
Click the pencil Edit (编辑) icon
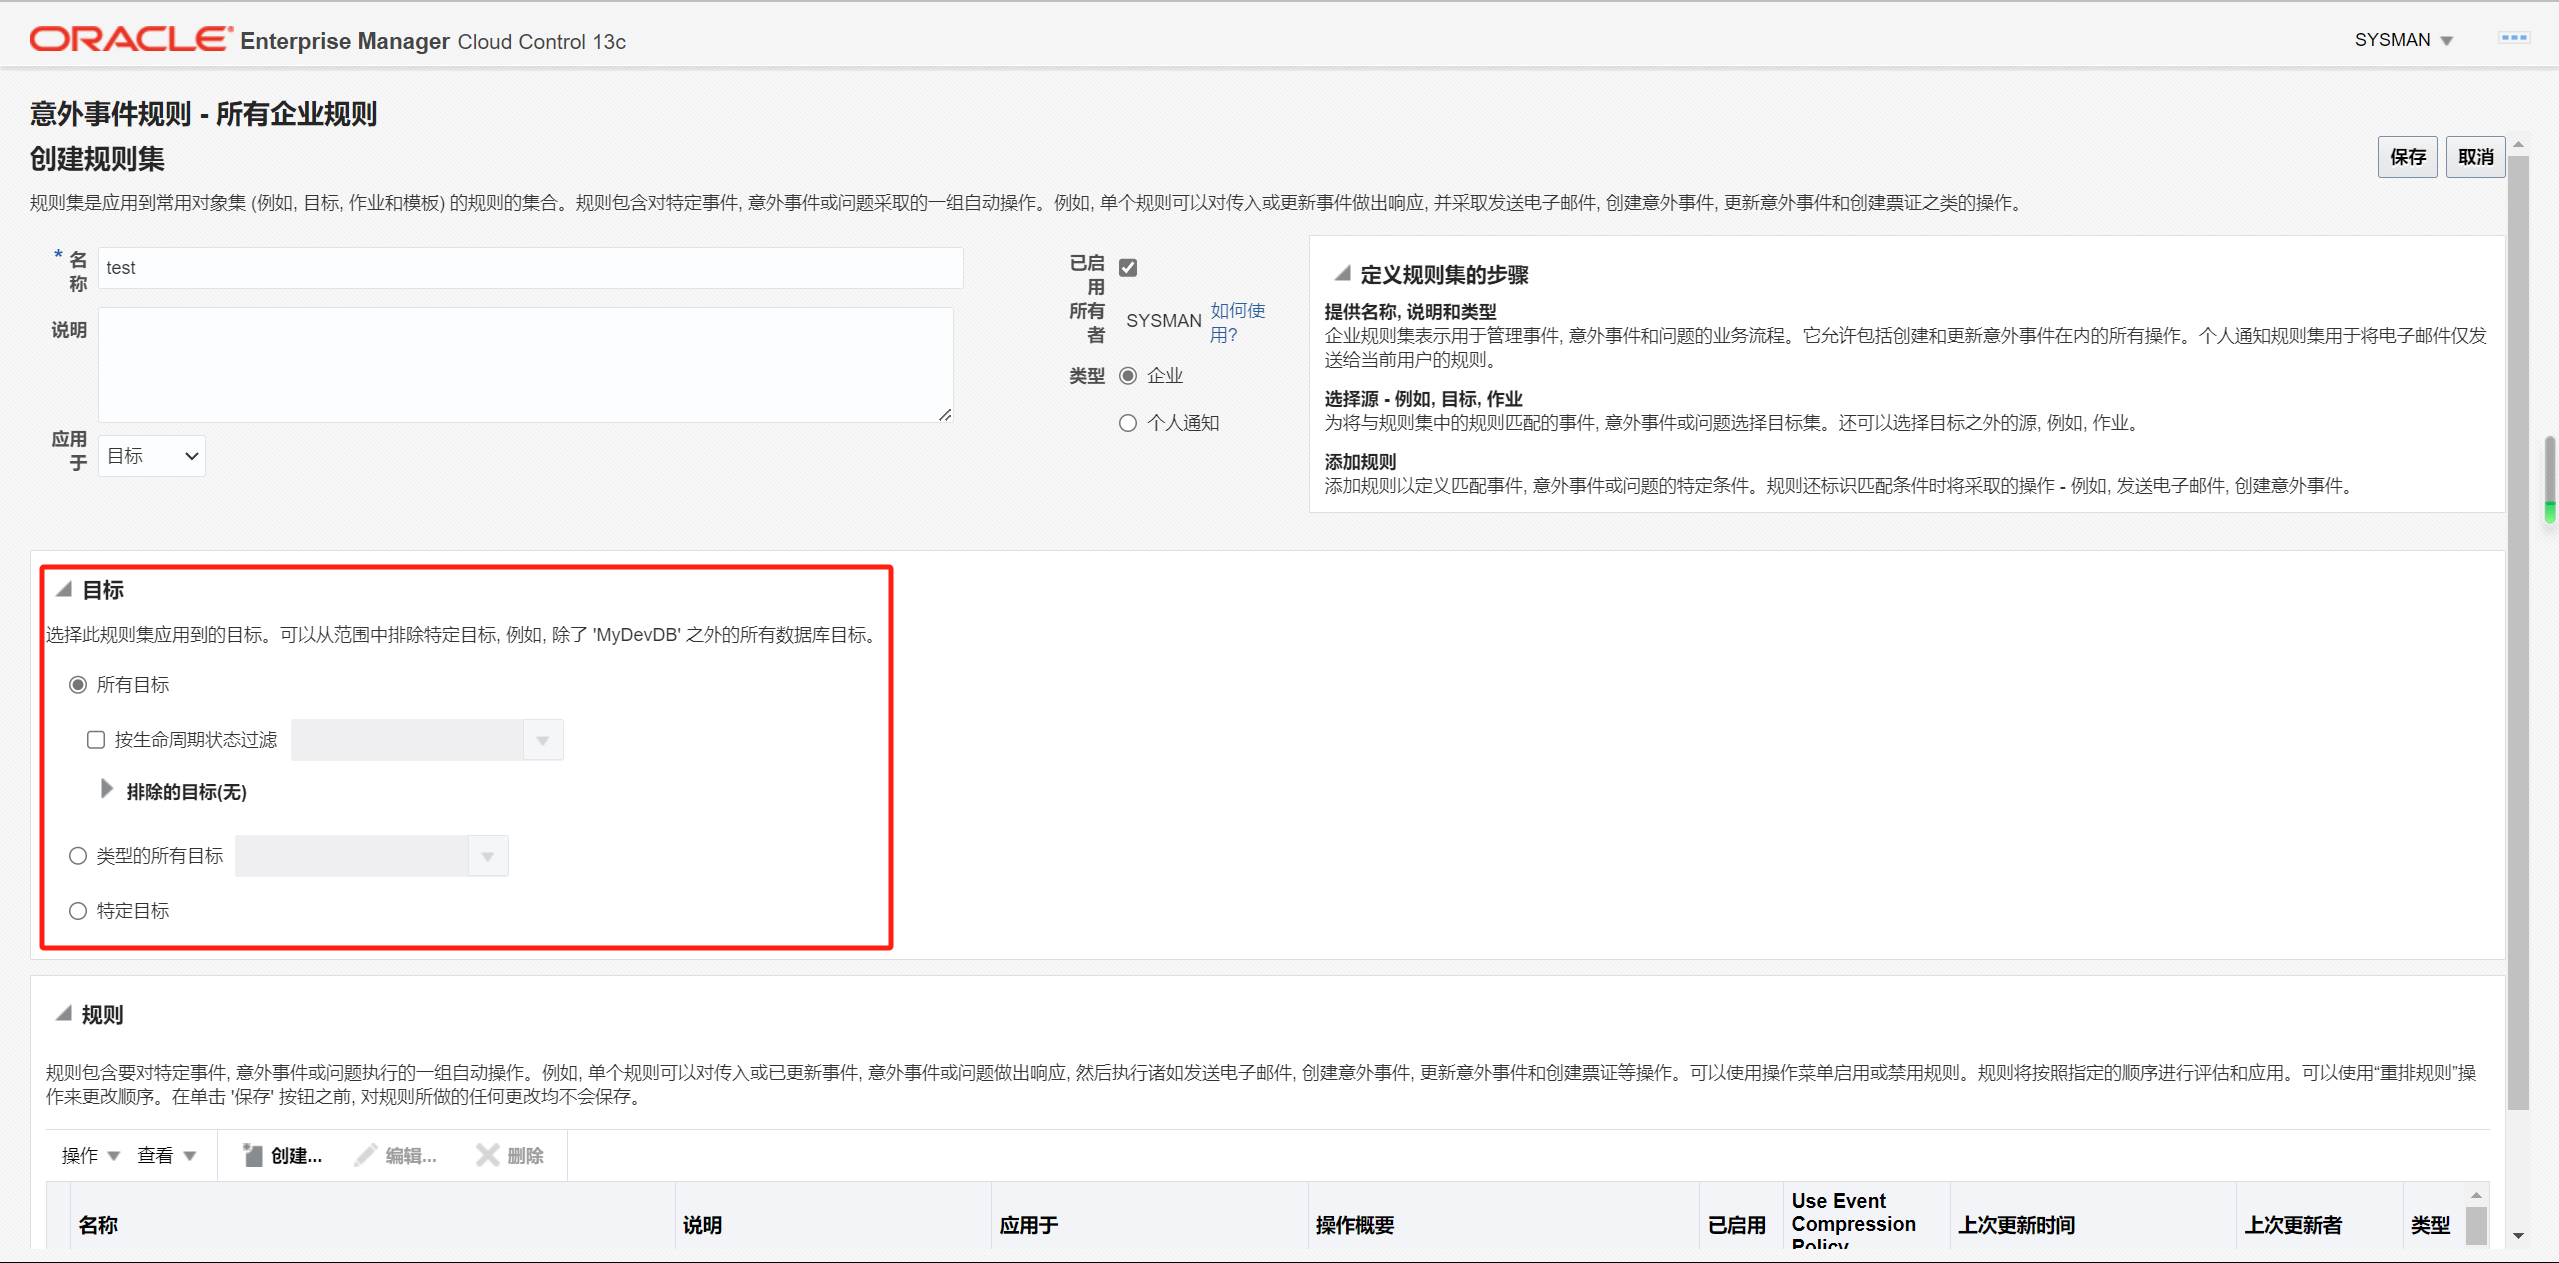(x=366, y=1155)
